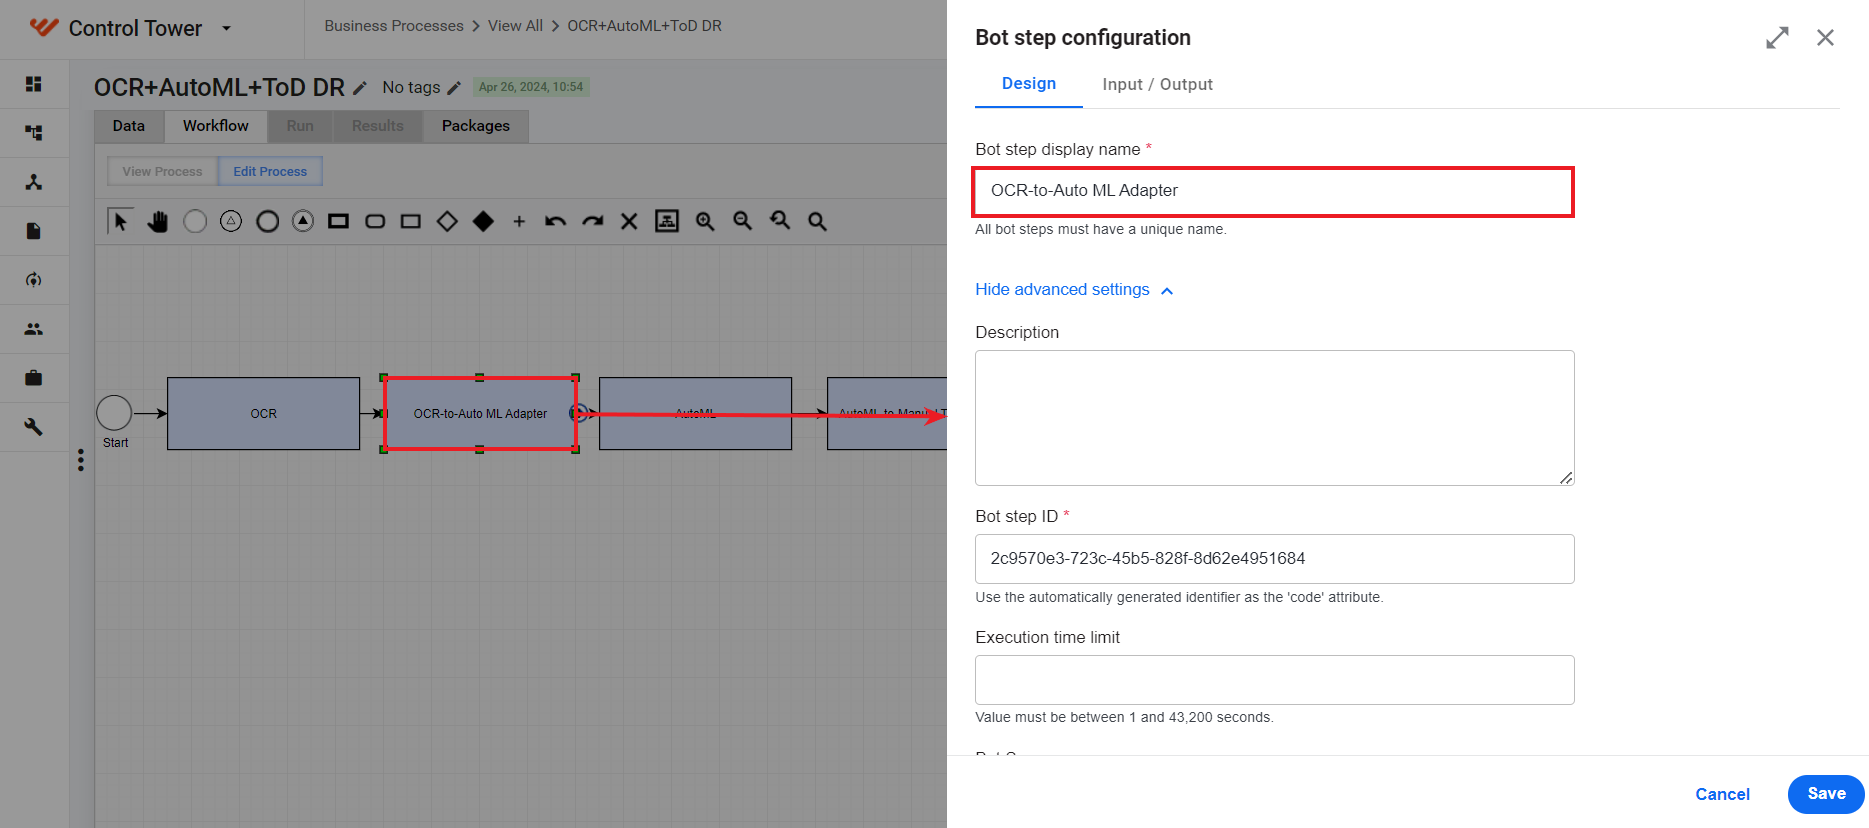The image size is (1869, 828).
Task: Click the View Process button
Action: (162, 172)
